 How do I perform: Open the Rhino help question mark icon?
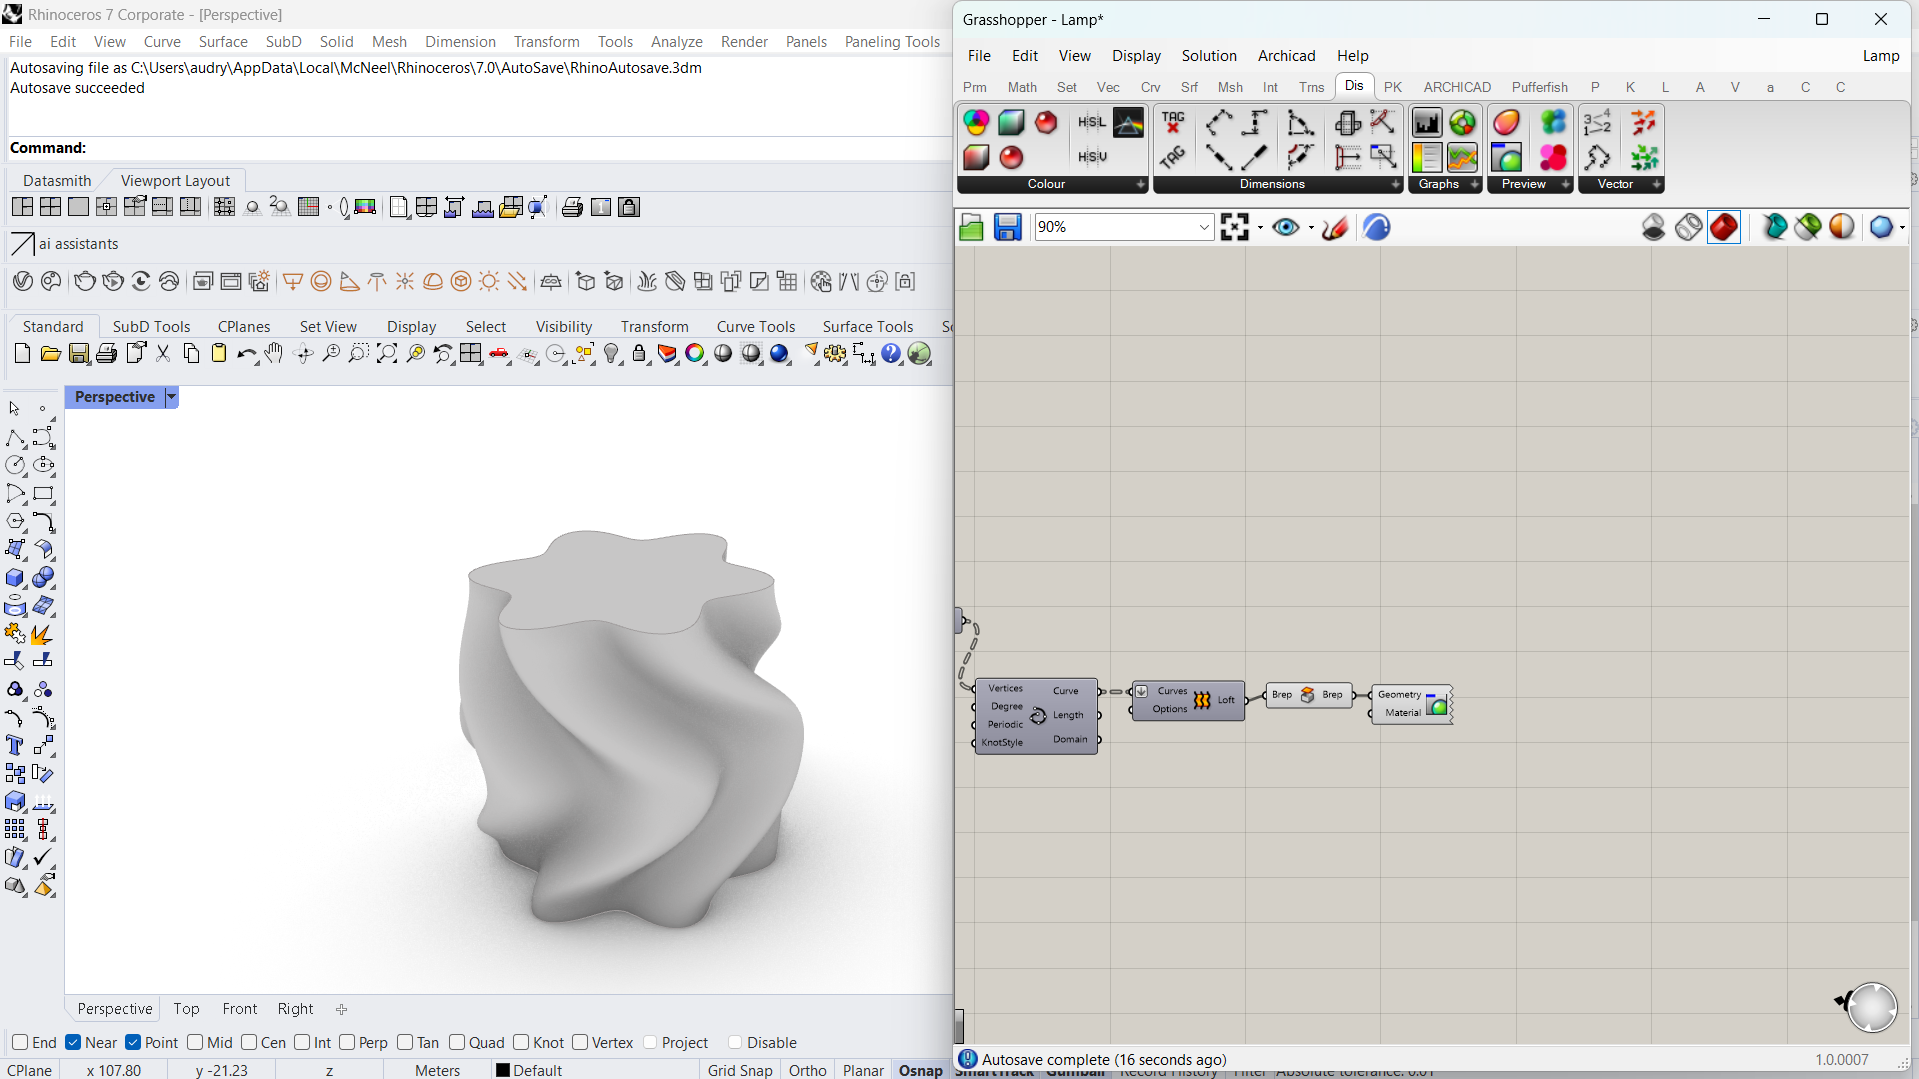tap(891, 354)
